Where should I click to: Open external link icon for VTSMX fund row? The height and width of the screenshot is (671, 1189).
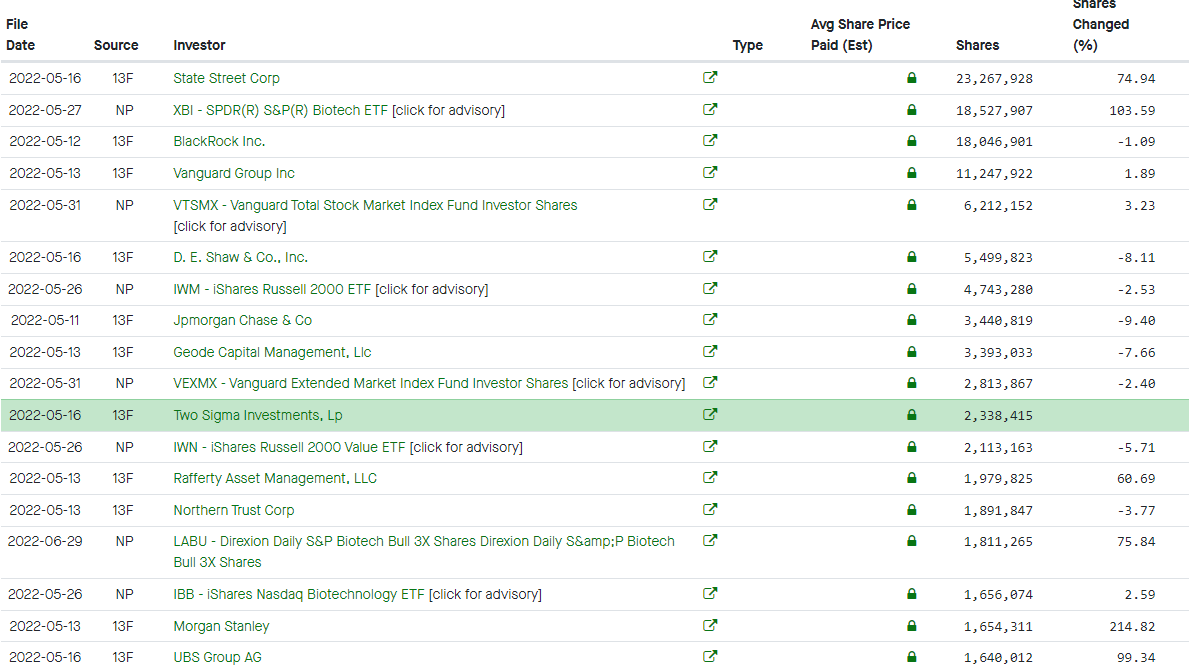[x=710, y=204]
